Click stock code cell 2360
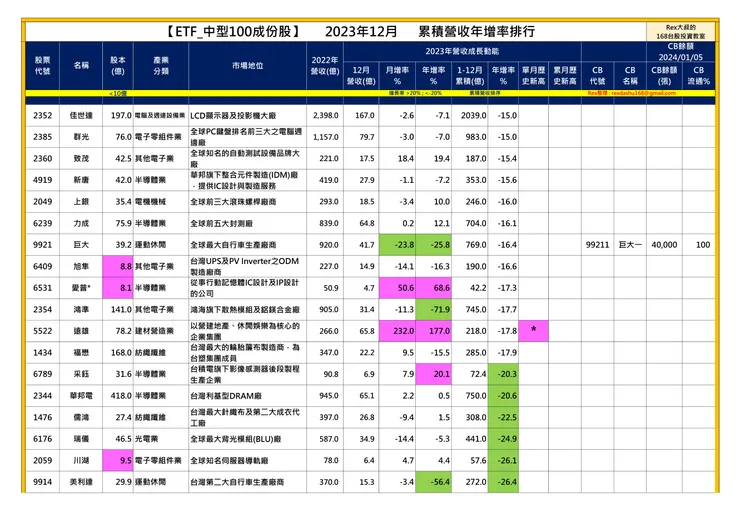This screenshot has width=740, height=523. 42,159
